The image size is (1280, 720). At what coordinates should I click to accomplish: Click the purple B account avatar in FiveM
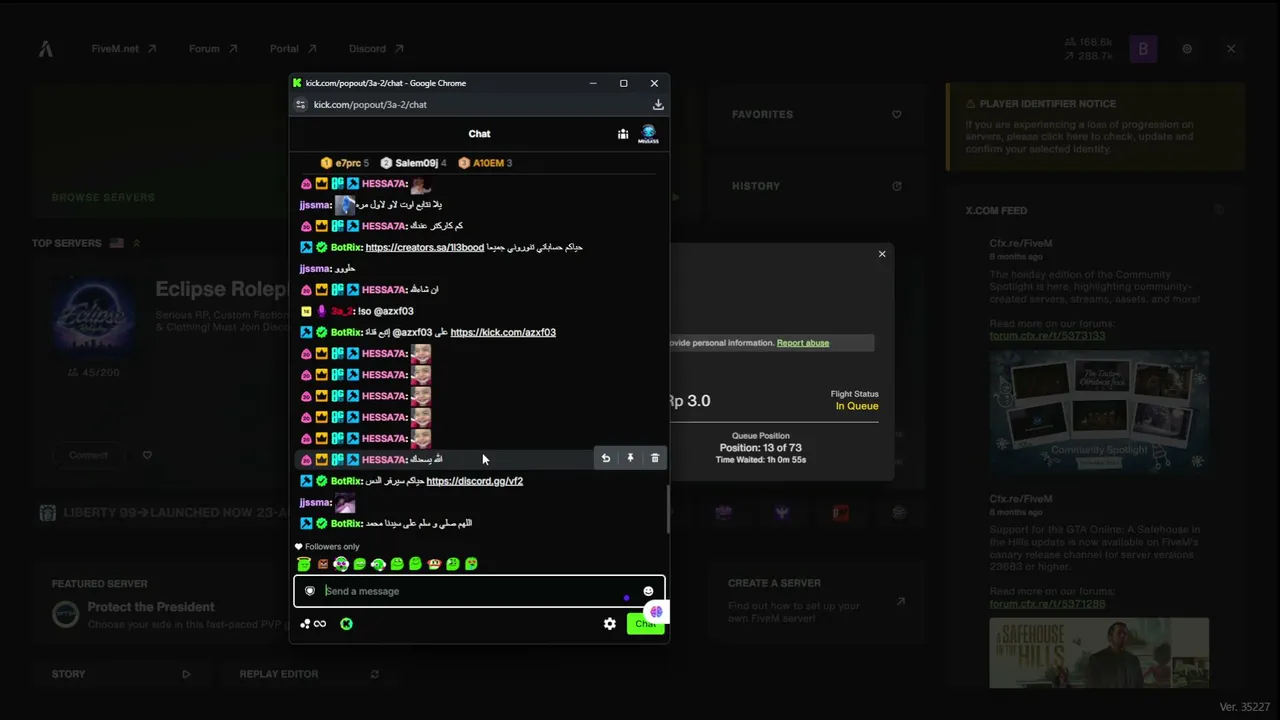click(1143, 49)
